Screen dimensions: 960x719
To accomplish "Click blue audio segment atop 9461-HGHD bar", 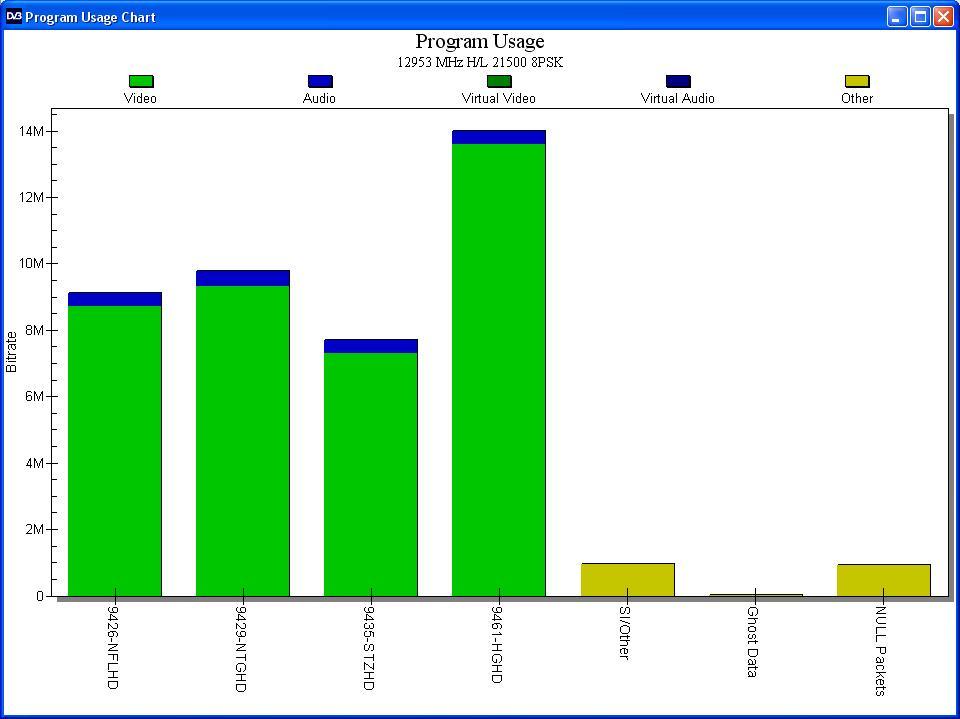I will pos(498,137).
